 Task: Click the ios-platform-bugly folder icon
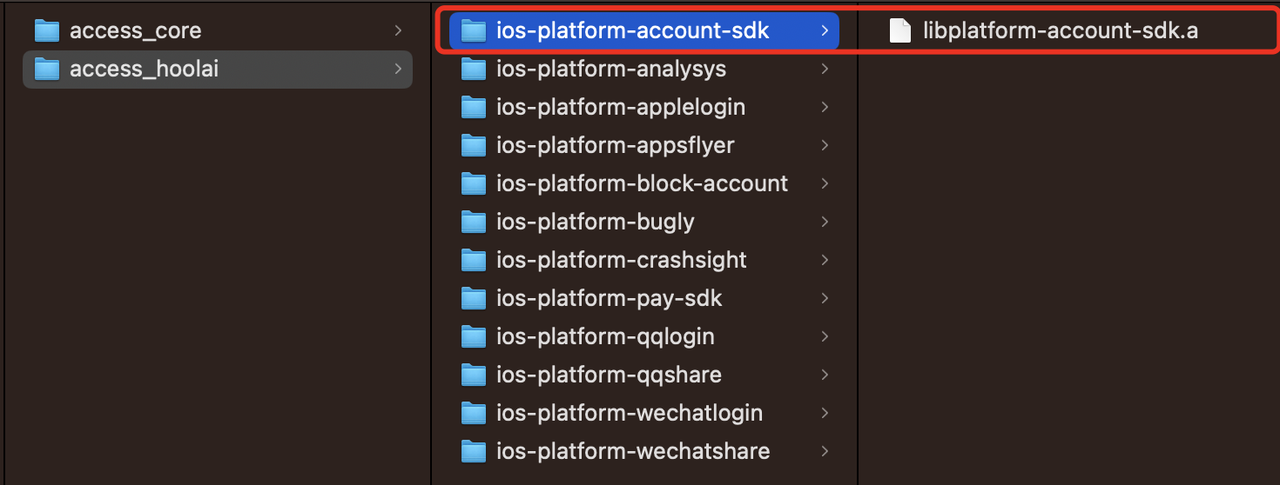473,222
